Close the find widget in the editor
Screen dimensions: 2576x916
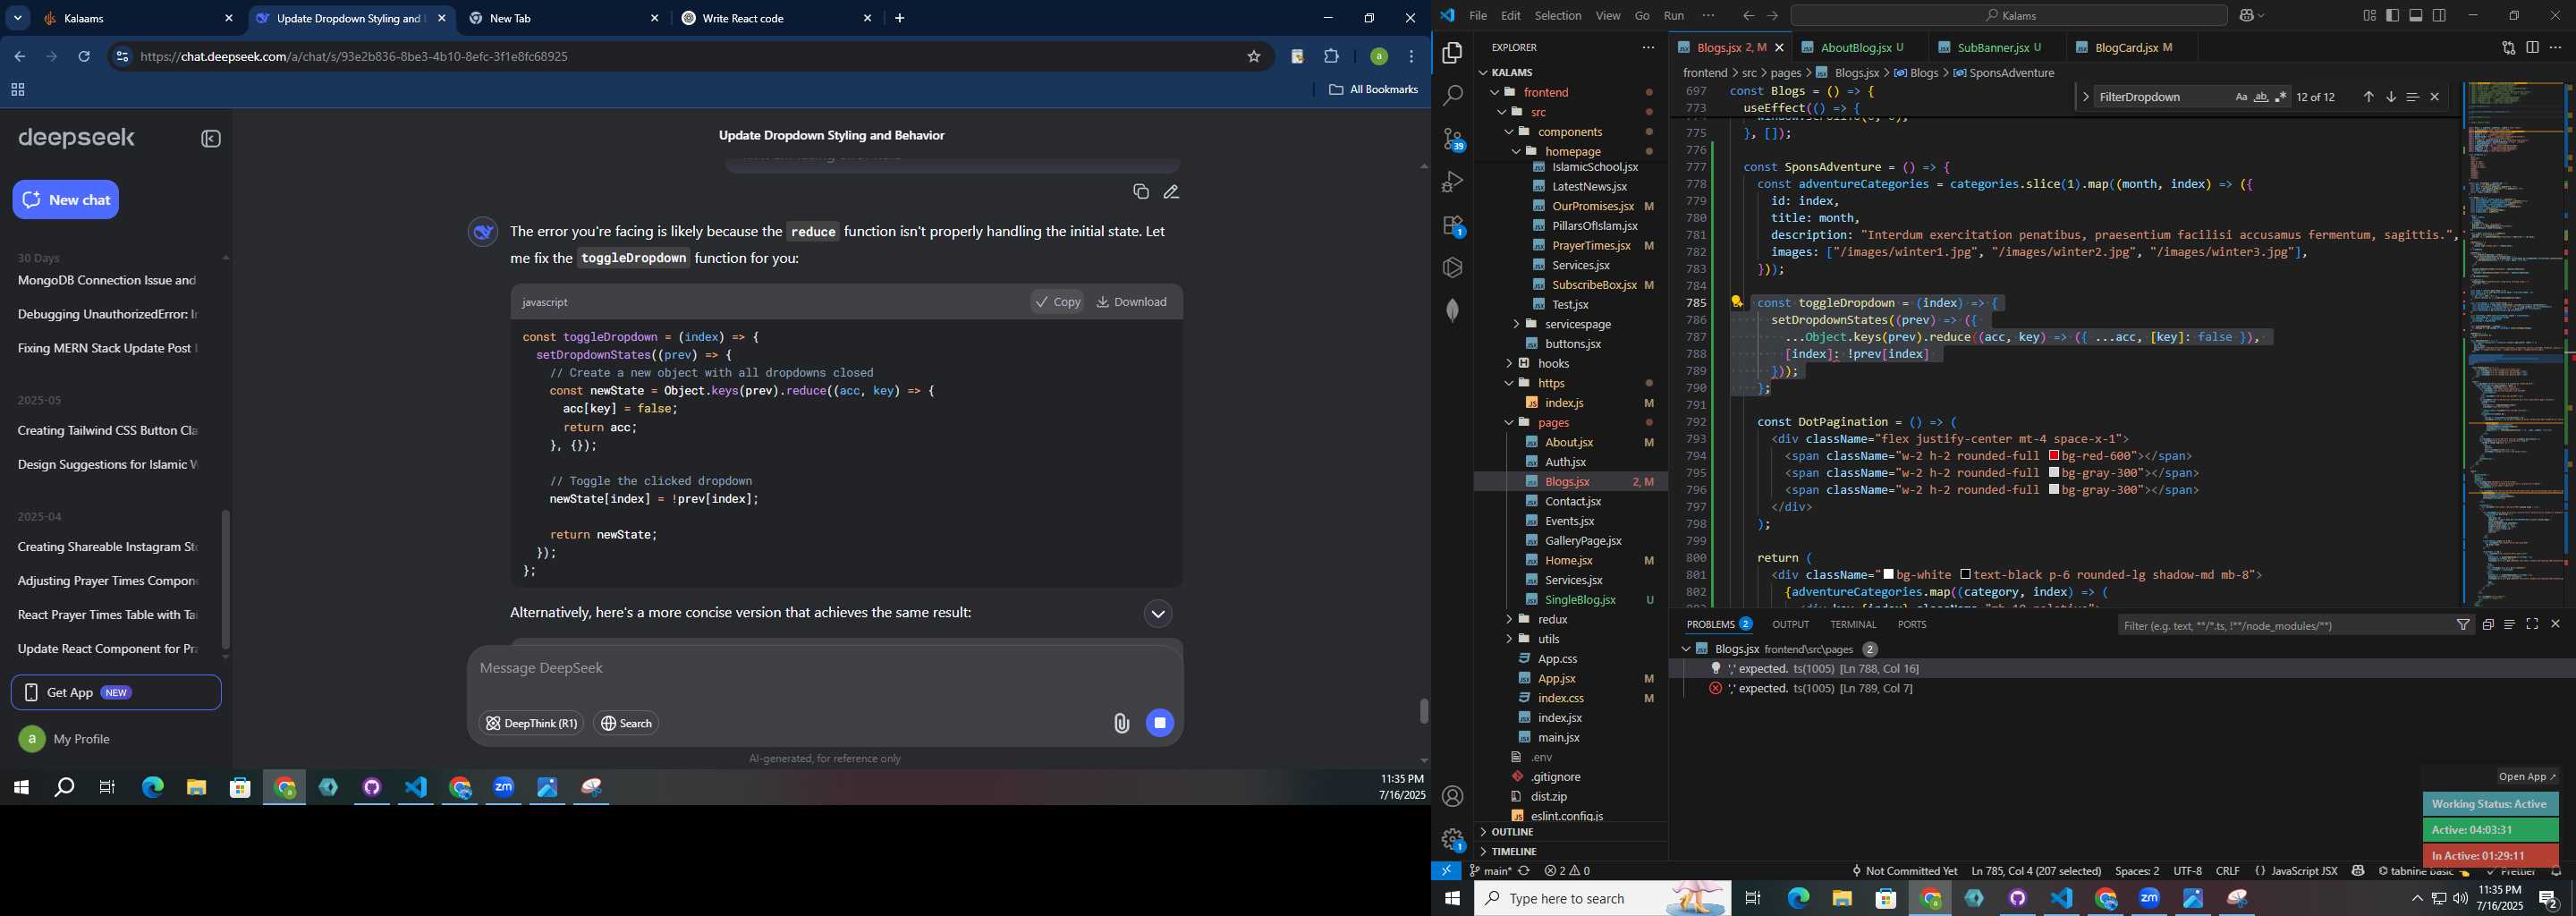tap(2435, 97)
